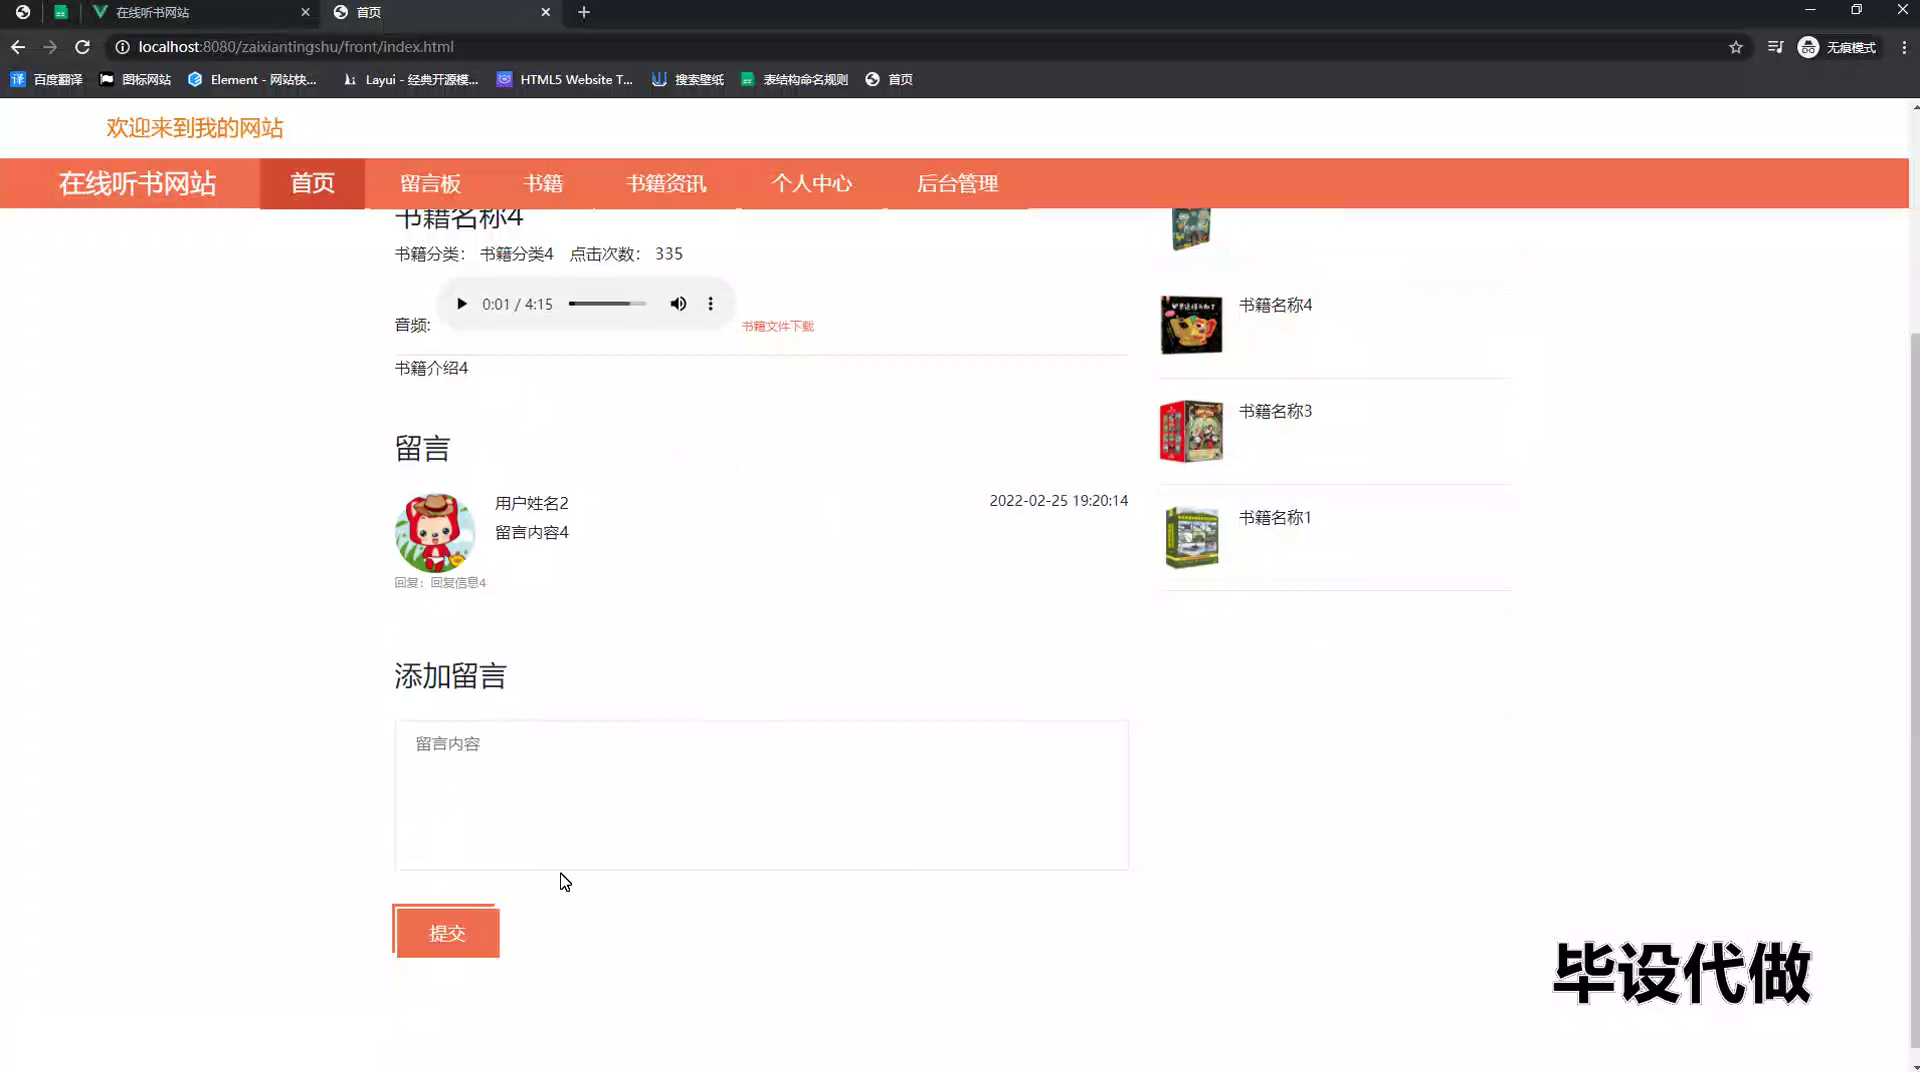Click the timestamp 2022-02-25 19:20:14
The image size is (1920, 1072).
click(x=1059, y=501)
